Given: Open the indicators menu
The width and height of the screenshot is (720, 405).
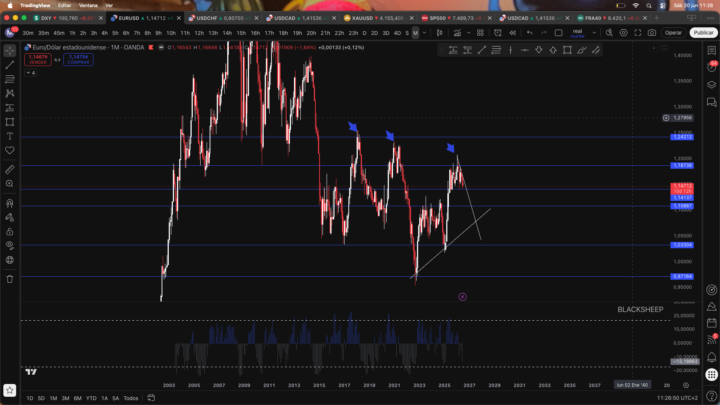Looking at the screenshot, I should 457,33.
